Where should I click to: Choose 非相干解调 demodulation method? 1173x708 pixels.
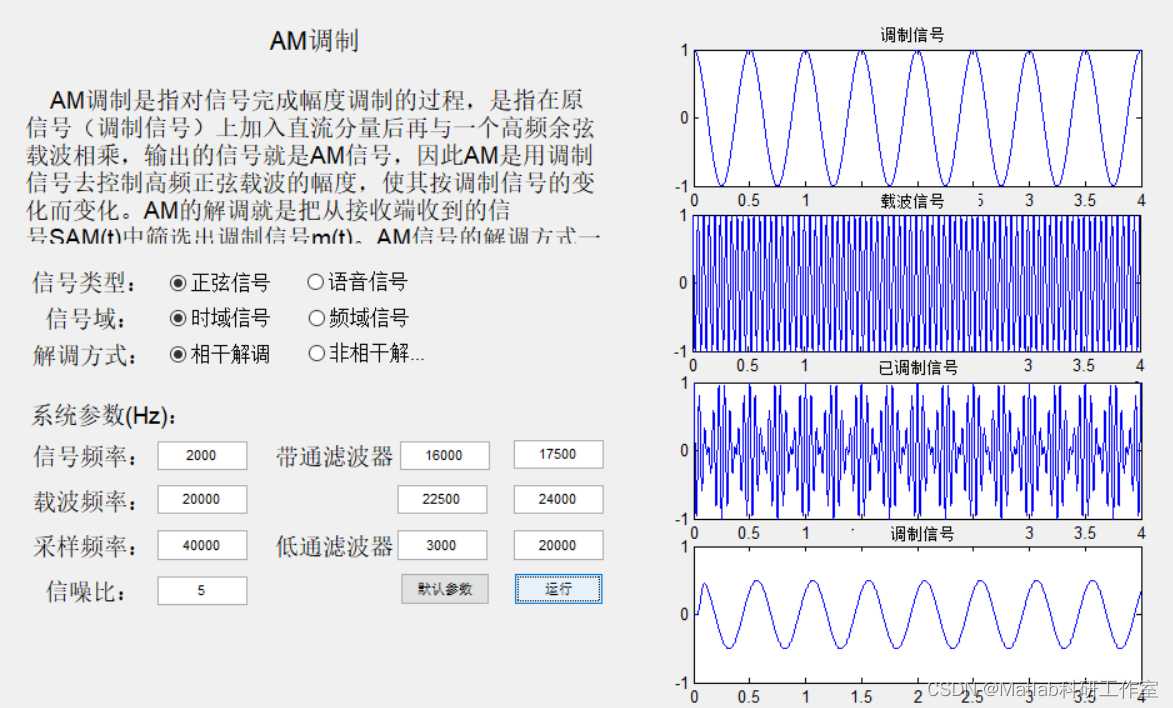pos(317,353)
